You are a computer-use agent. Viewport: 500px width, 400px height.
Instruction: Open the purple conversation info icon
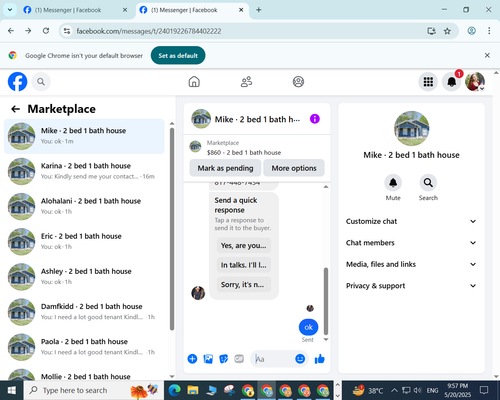coord(315,119)
